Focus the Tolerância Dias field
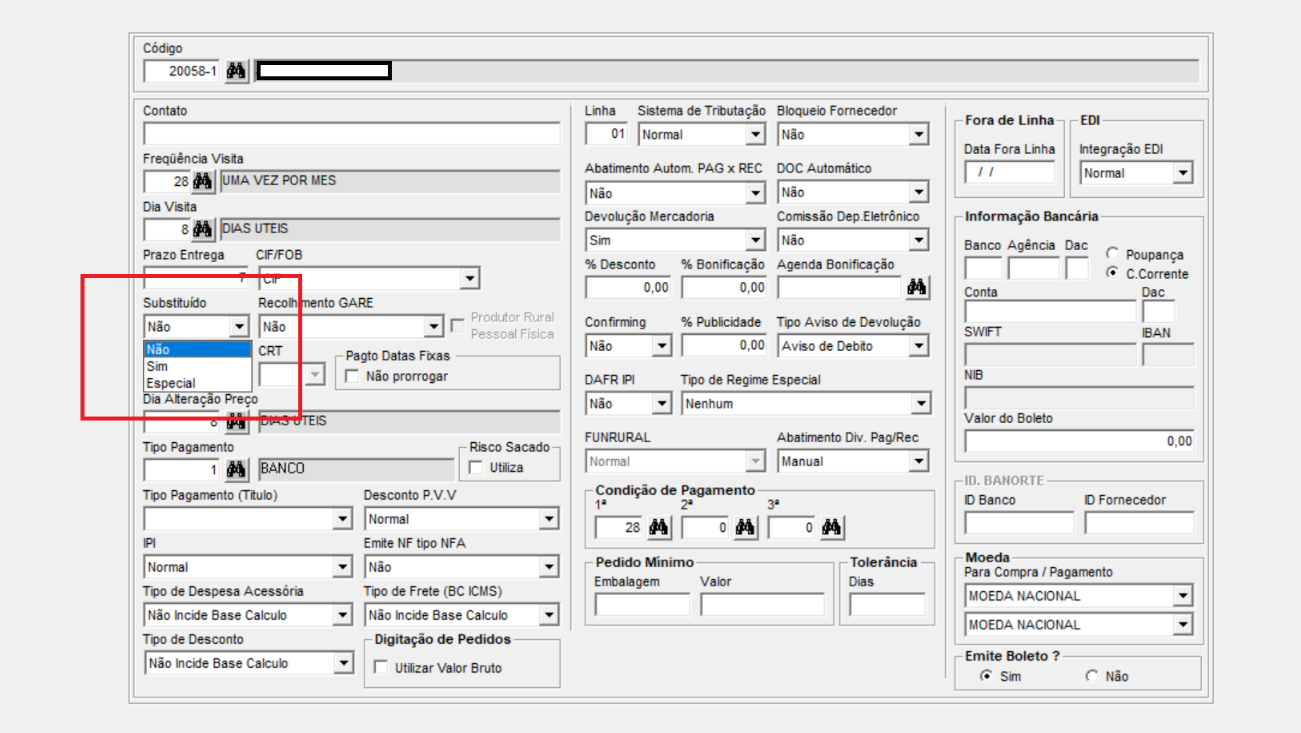Screen dimensions: 1301x733 point(887,604)
